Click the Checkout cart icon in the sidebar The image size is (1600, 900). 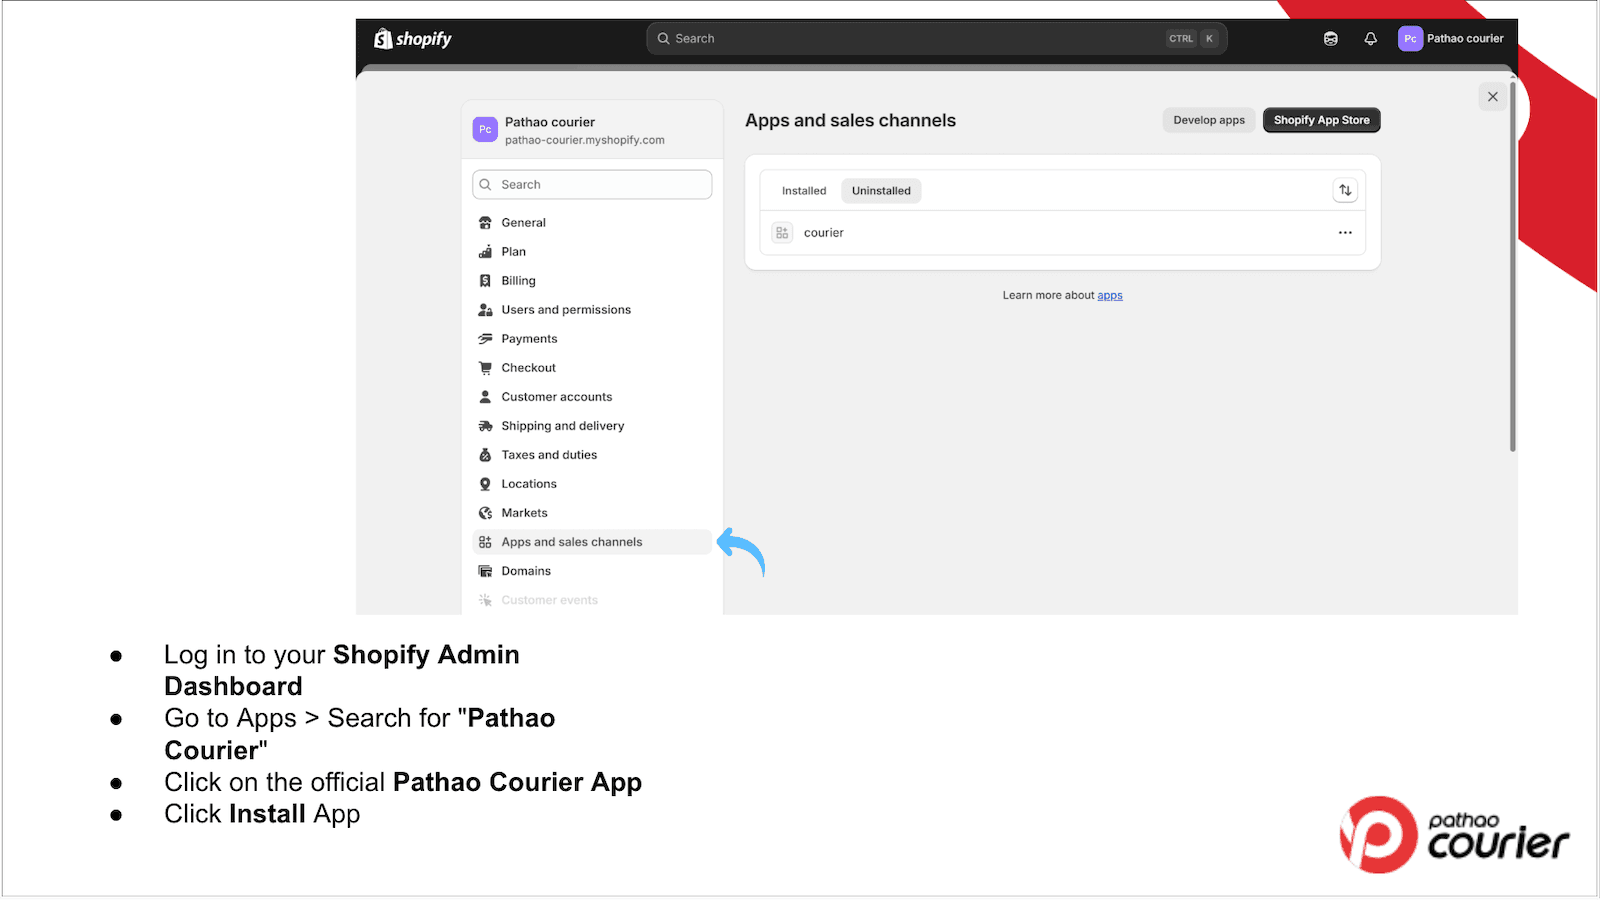(485, 367)
